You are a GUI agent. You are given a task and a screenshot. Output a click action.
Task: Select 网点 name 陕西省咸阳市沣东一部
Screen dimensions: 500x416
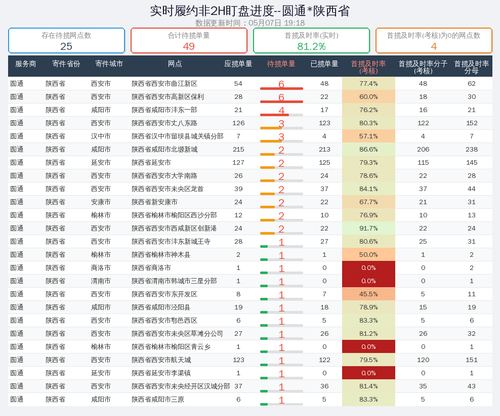pos(164,110)
